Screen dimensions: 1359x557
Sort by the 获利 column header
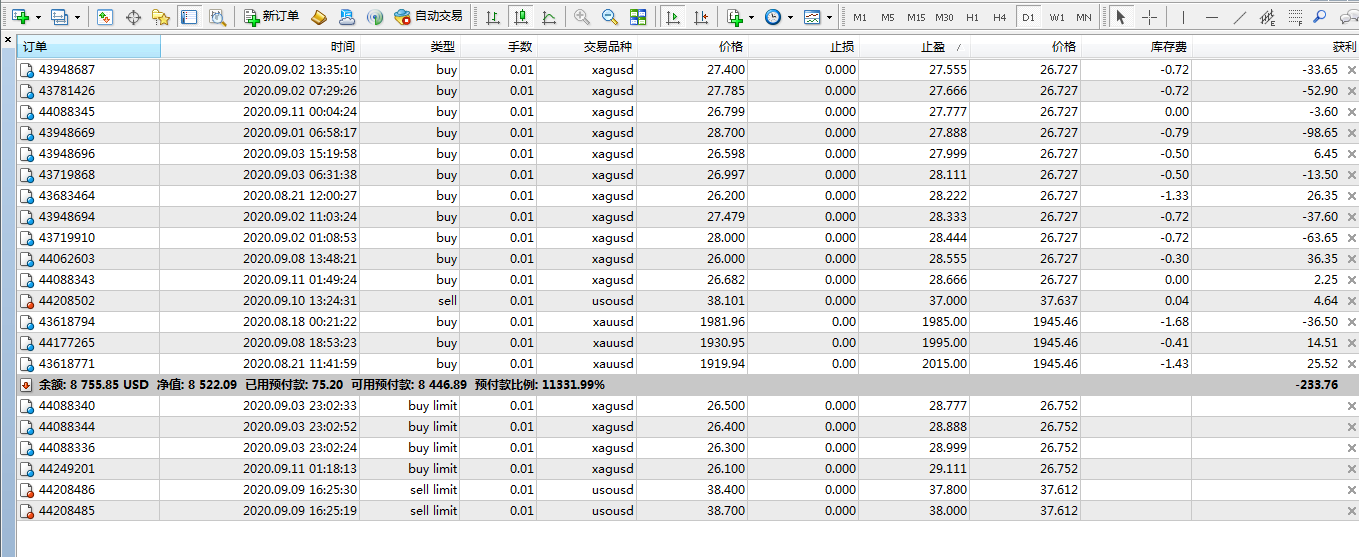1275,47
